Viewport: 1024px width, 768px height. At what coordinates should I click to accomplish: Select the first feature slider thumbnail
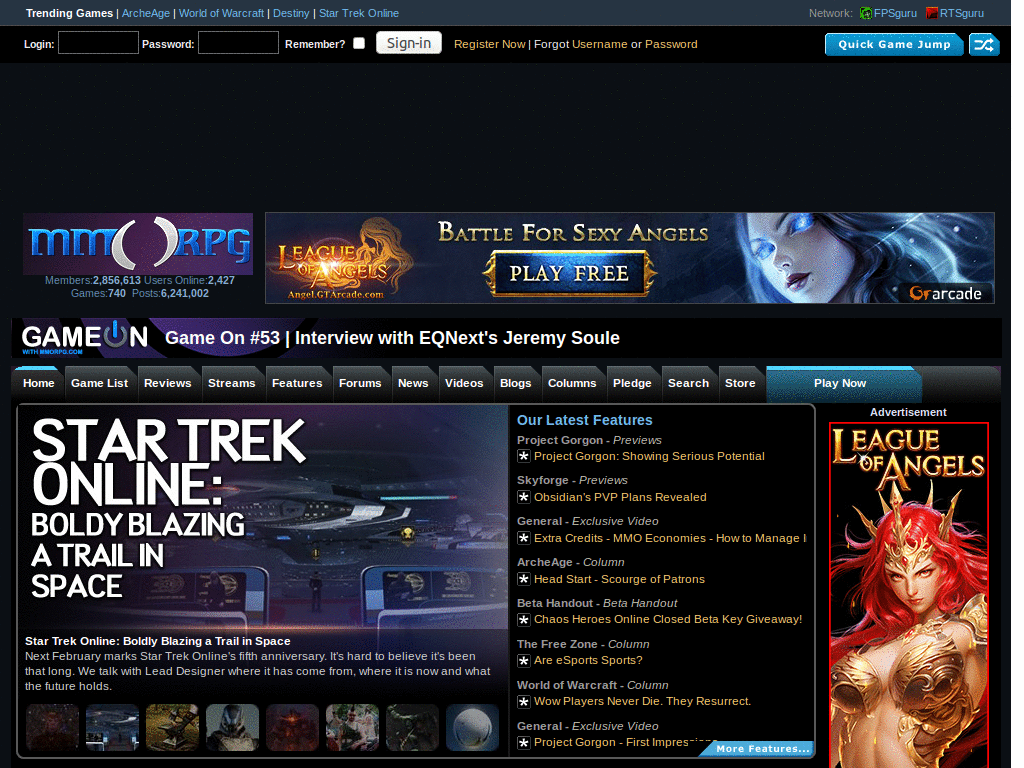coord(52,727)
